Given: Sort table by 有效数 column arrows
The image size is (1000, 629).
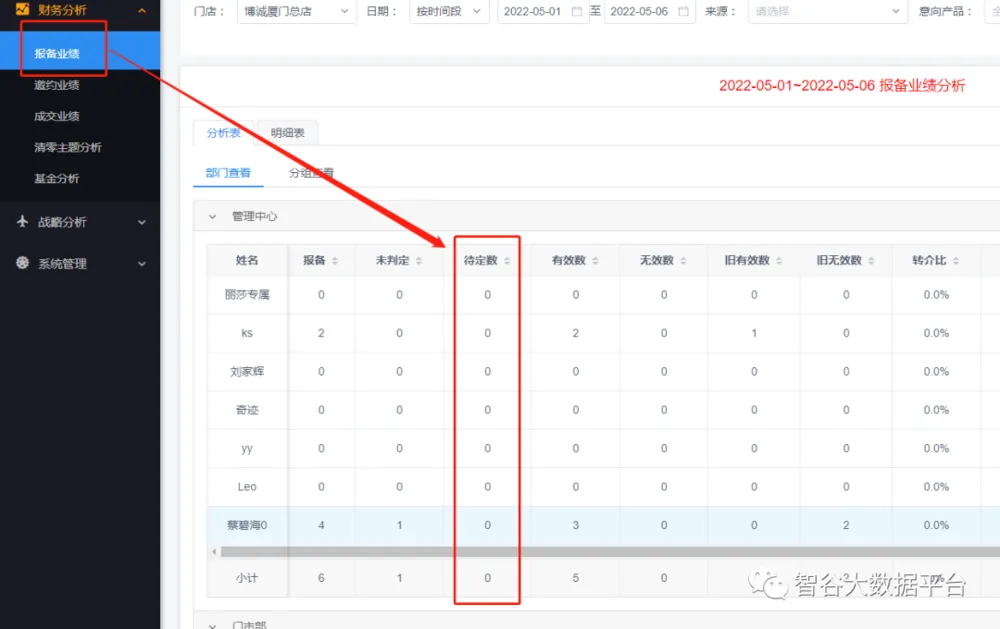Looking at the screenshot, I should point(595,261).
